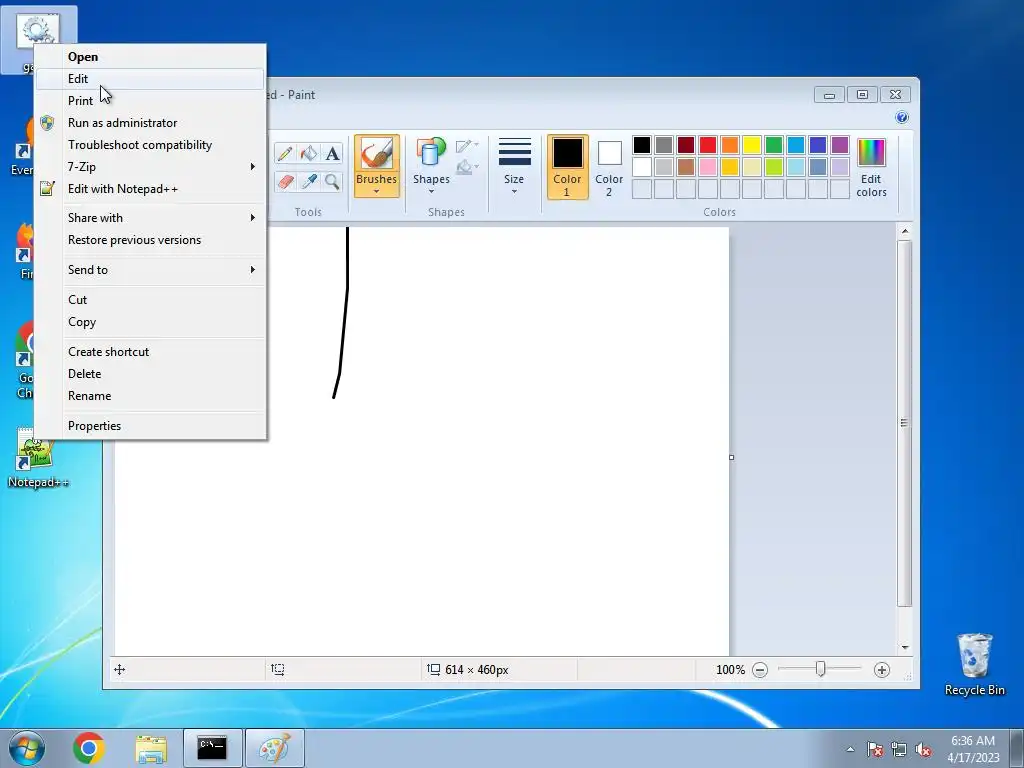Select the Eraser tool in Paint
This screenshot has height=768, width=1024.
tap(285, 181)
